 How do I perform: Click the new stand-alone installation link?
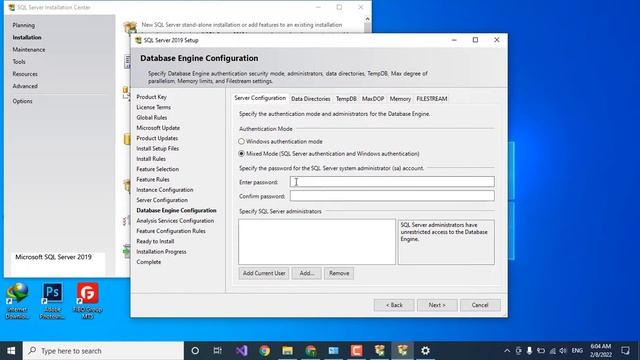[242, 25]
